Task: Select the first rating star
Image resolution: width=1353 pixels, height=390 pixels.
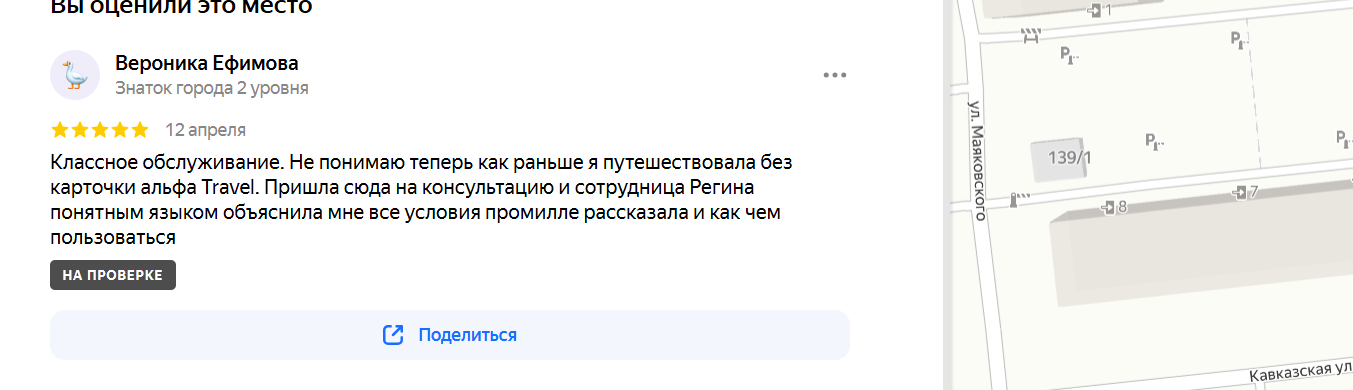Action: (59, 130)
